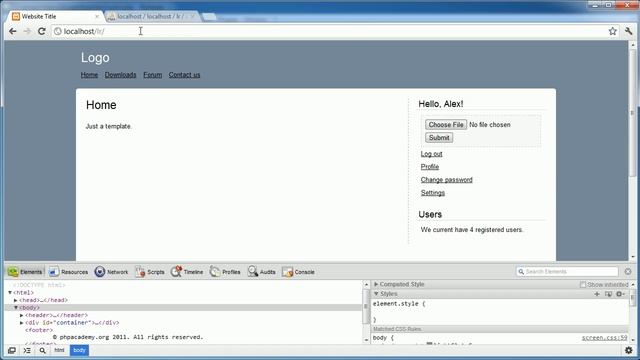The height and width of the screenshot is (360, 640).
Task: Click the Logo heading link
Action: [95, 58]
